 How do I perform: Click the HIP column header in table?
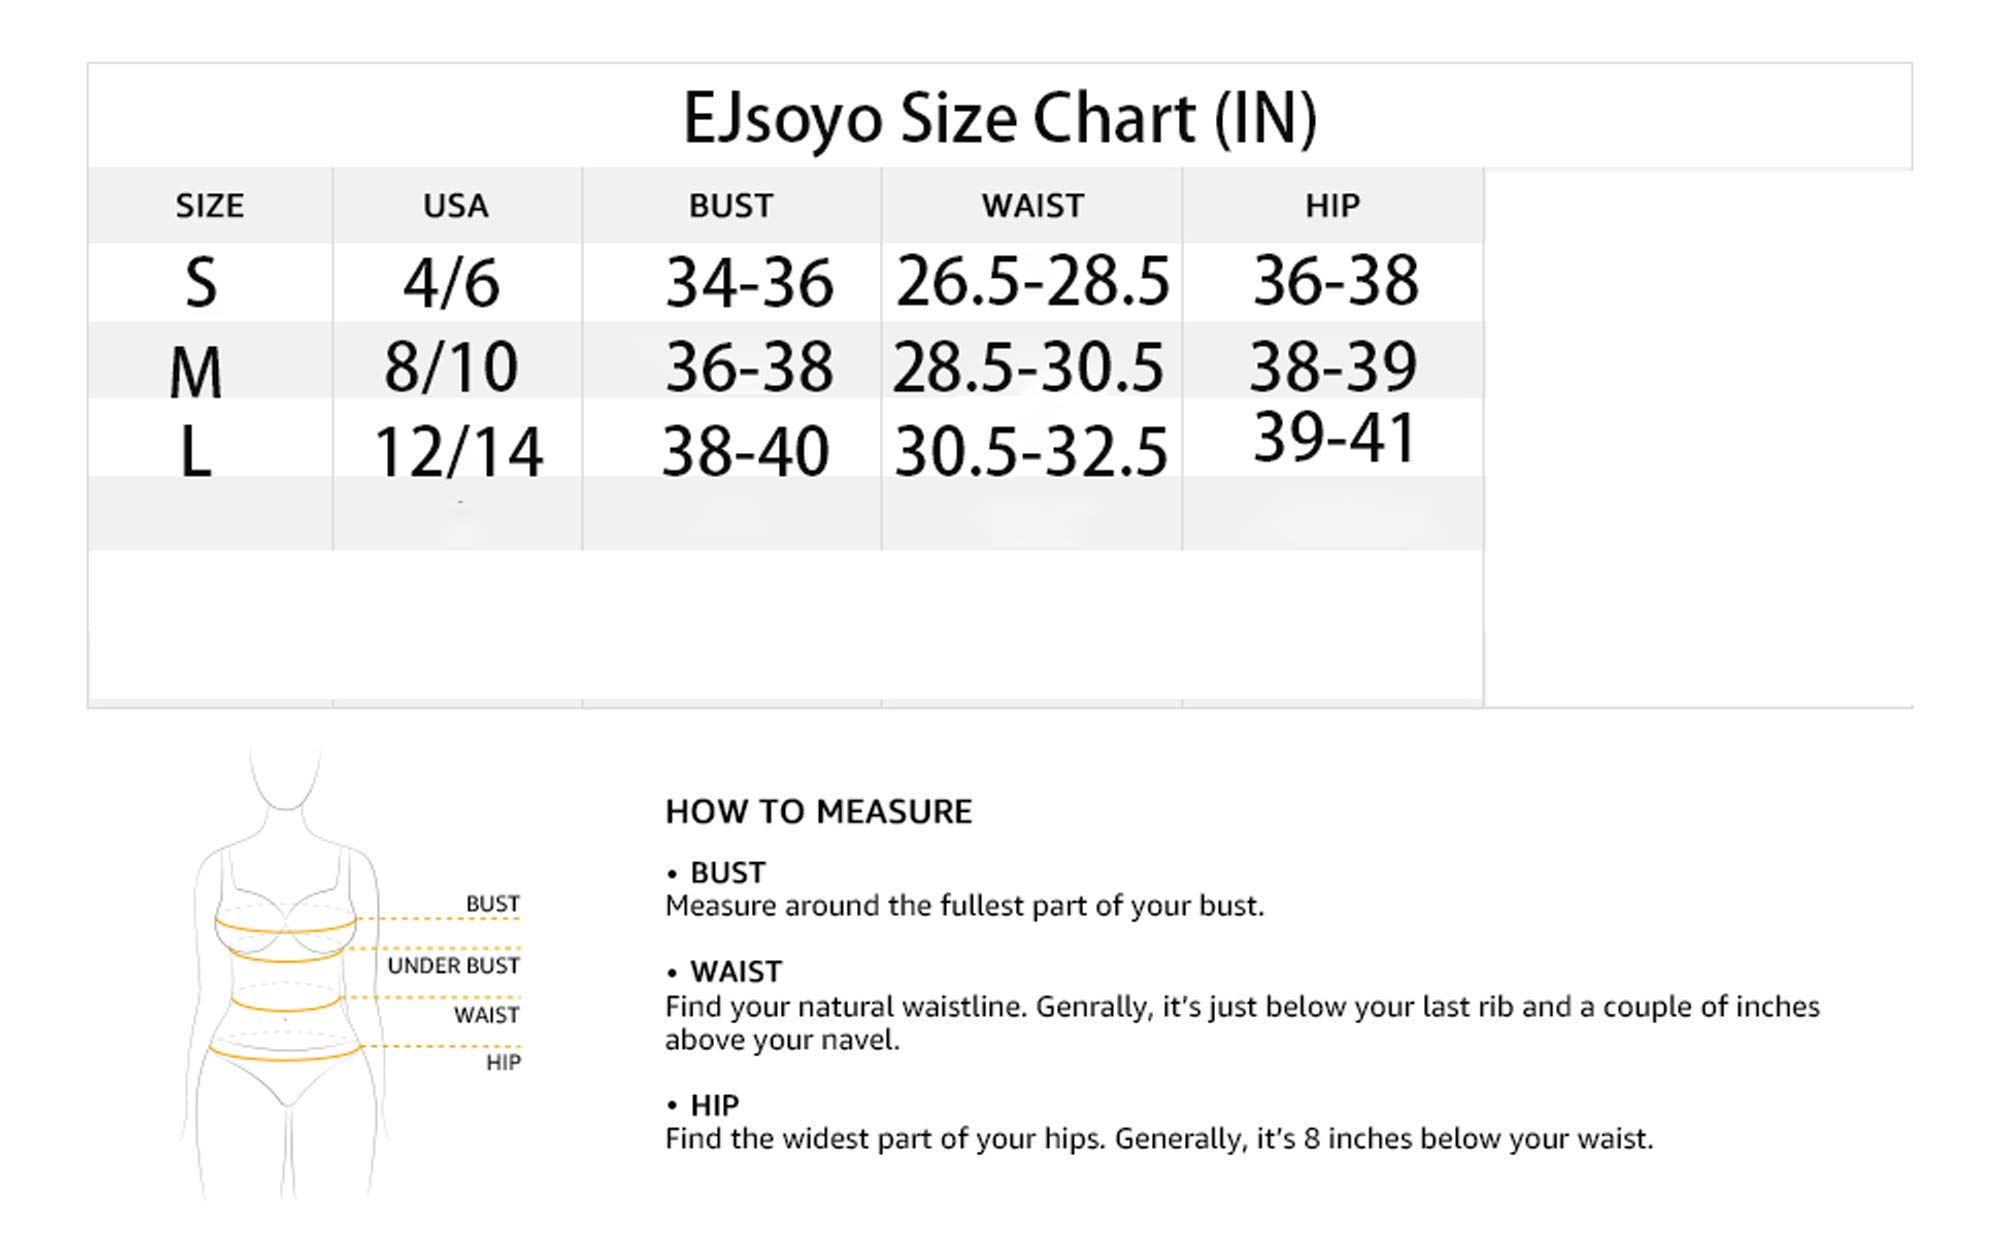pyautogui.click(x=1332, y=206)
